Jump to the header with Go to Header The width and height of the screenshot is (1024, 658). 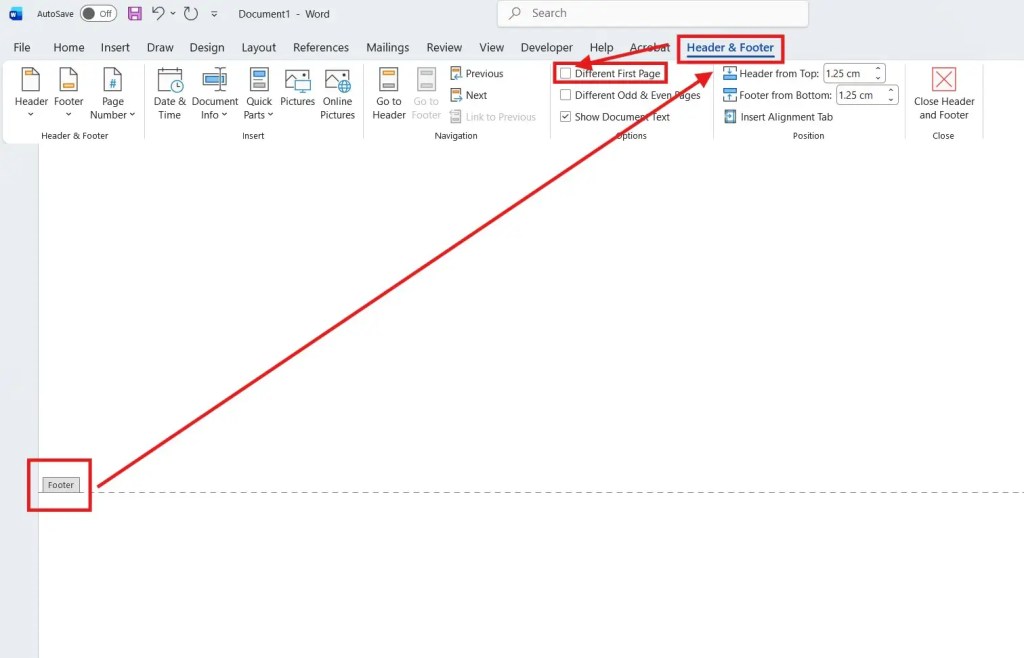coord(388,93)
